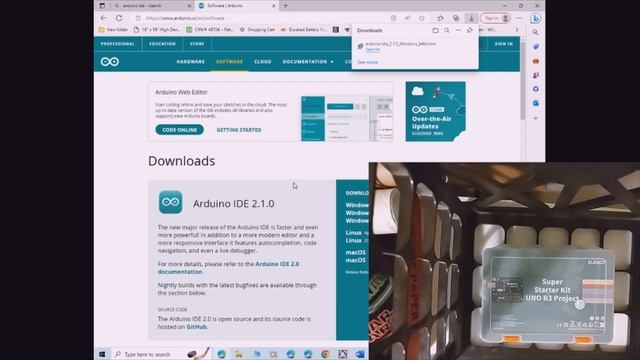The width and height of the screenshot is (640, 360).
Task: Open the Cloud menu item
Action: pos(263,62)
